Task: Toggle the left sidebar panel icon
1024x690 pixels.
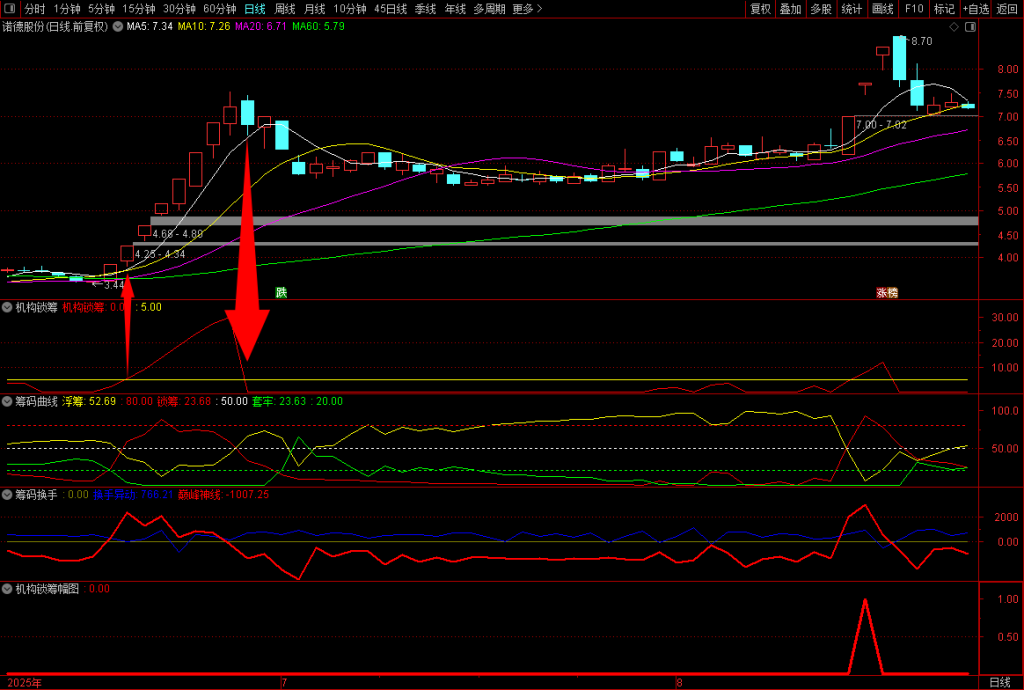Action: click(11, 9)
